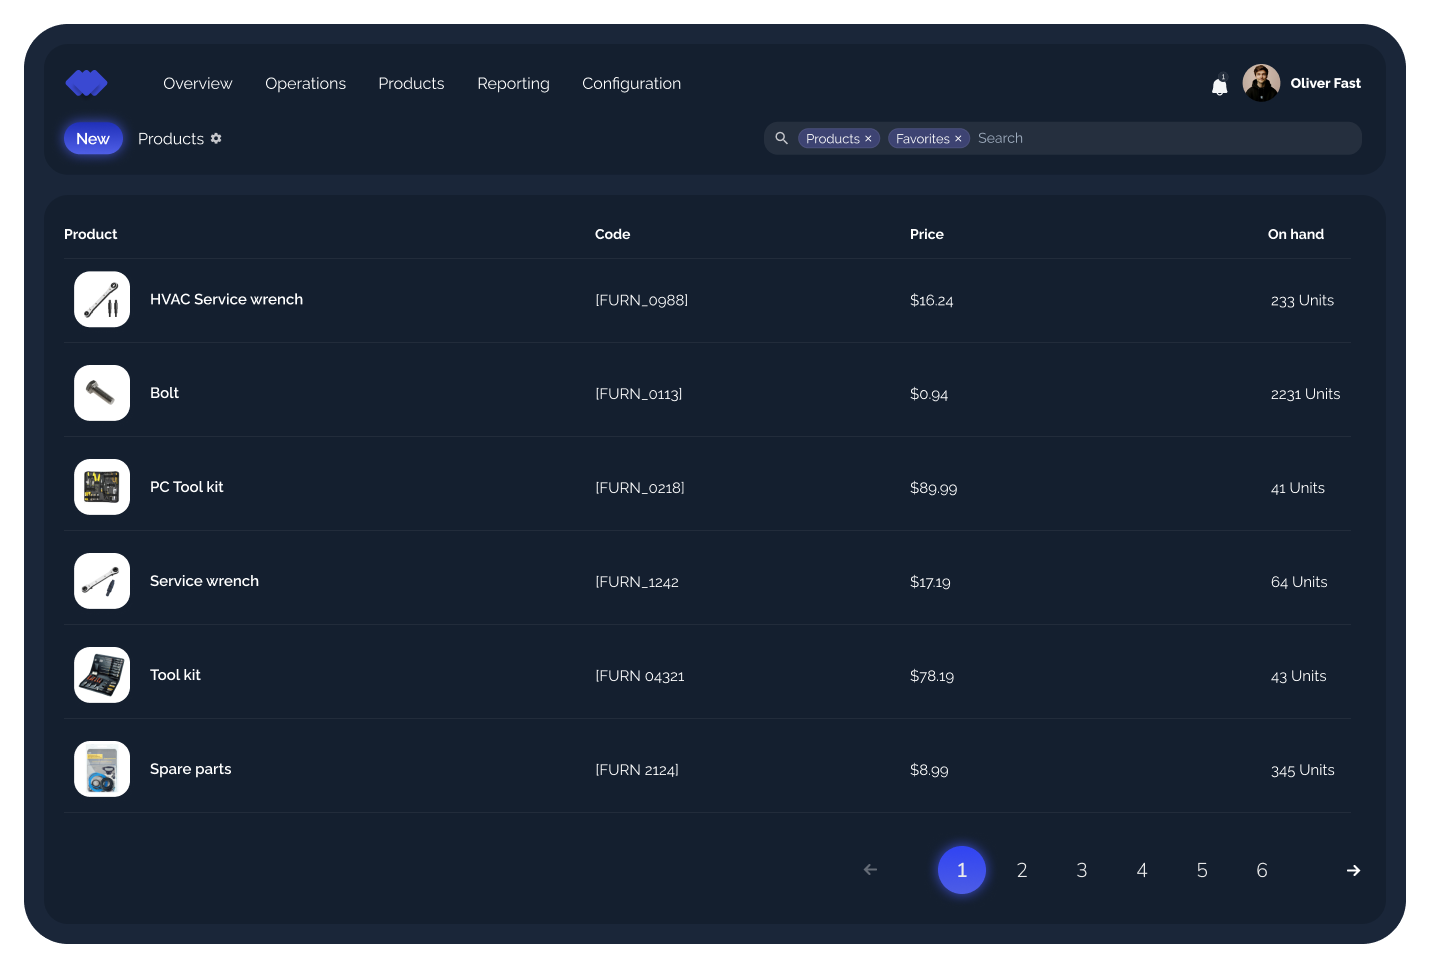Open the Tool kit product name
The width and height of the screenshot is (1430, 968).
pyautogui.click(x=175, y=675)
